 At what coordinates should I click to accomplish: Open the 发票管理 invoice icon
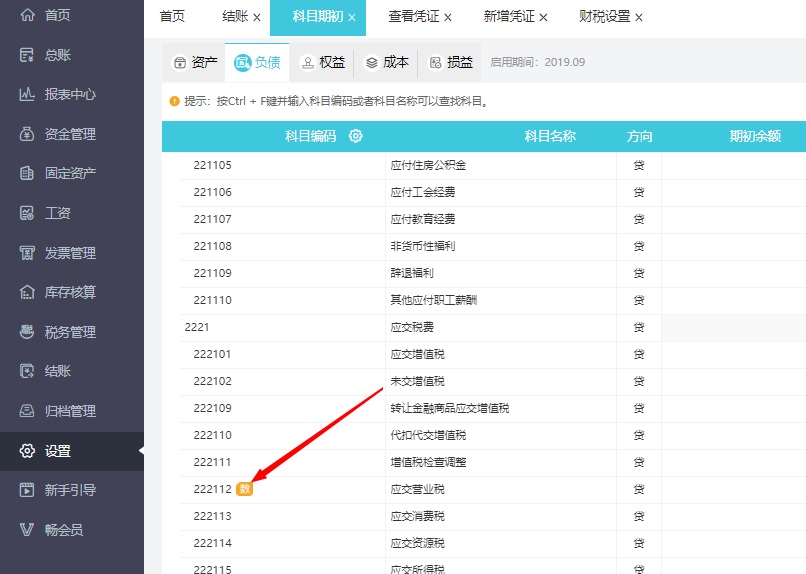[x=27, y=253]
